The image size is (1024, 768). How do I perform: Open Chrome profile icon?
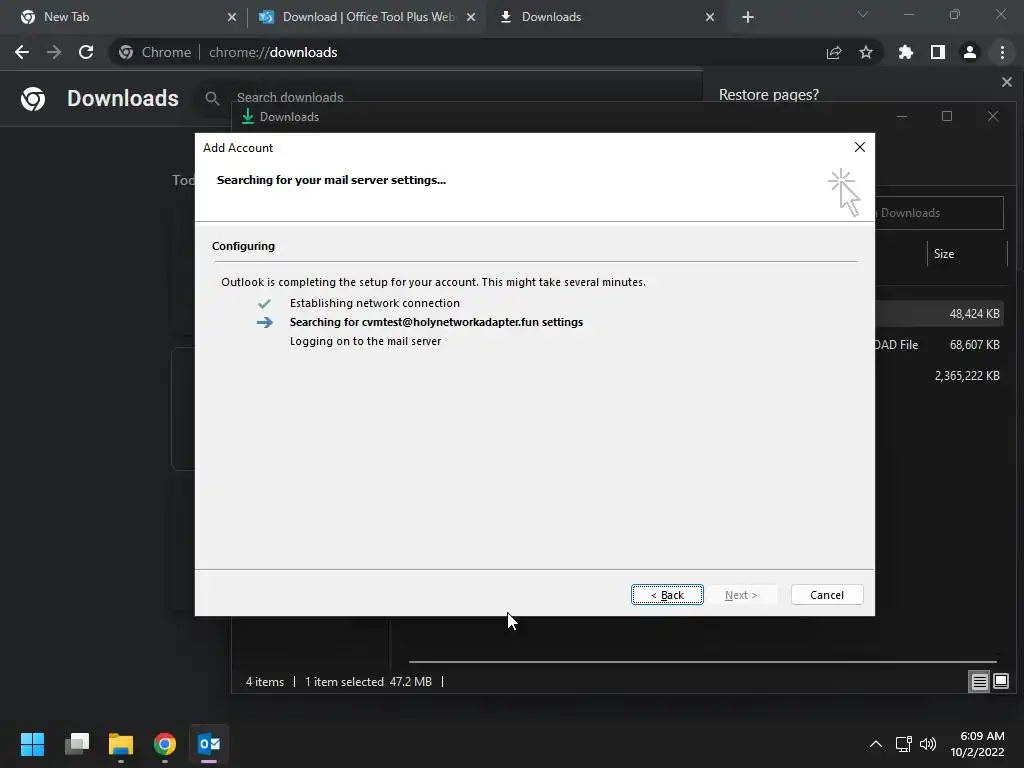970,52
